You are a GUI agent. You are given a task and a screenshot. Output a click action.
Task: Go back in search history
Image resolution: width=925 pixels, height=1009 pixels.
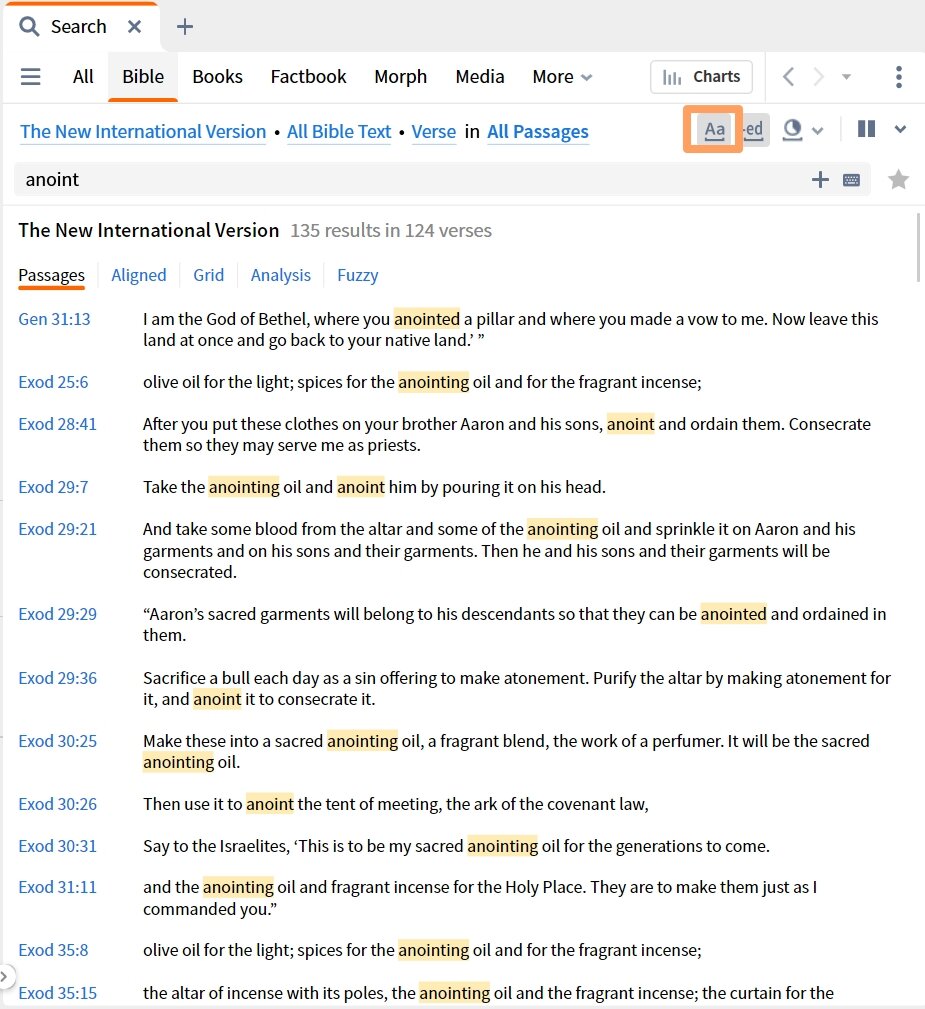[x=789, y=77]
